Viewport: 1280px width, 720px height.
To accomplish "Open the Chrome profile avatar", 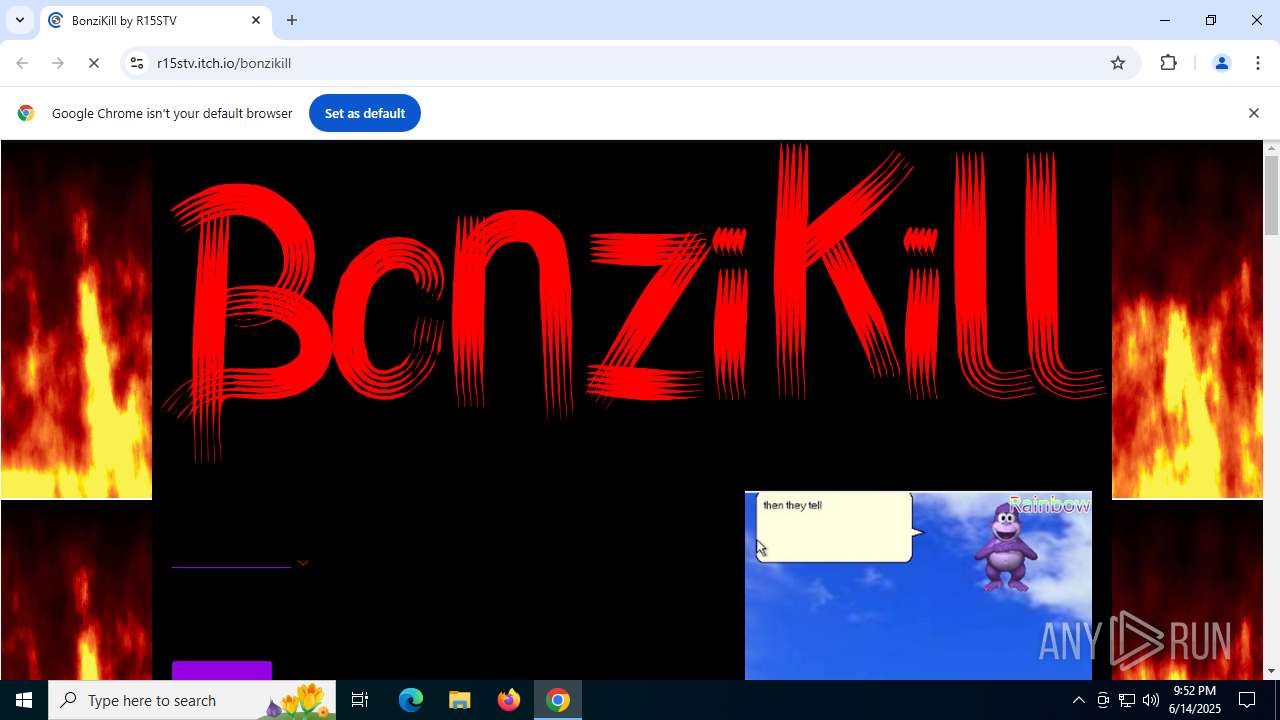I will point(1221,63).
